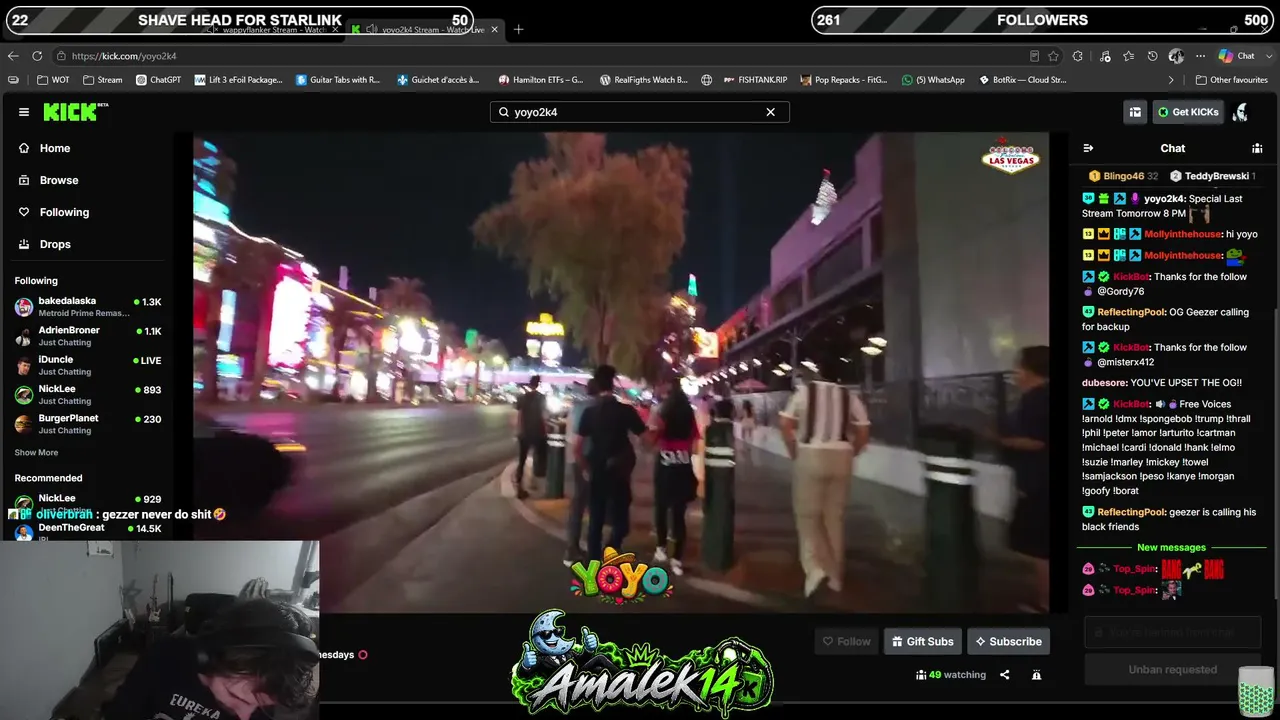Click the green Kick logo
Image resolution: width=1280 pixels, height=720 pixels.
click(x=75, y=112)
